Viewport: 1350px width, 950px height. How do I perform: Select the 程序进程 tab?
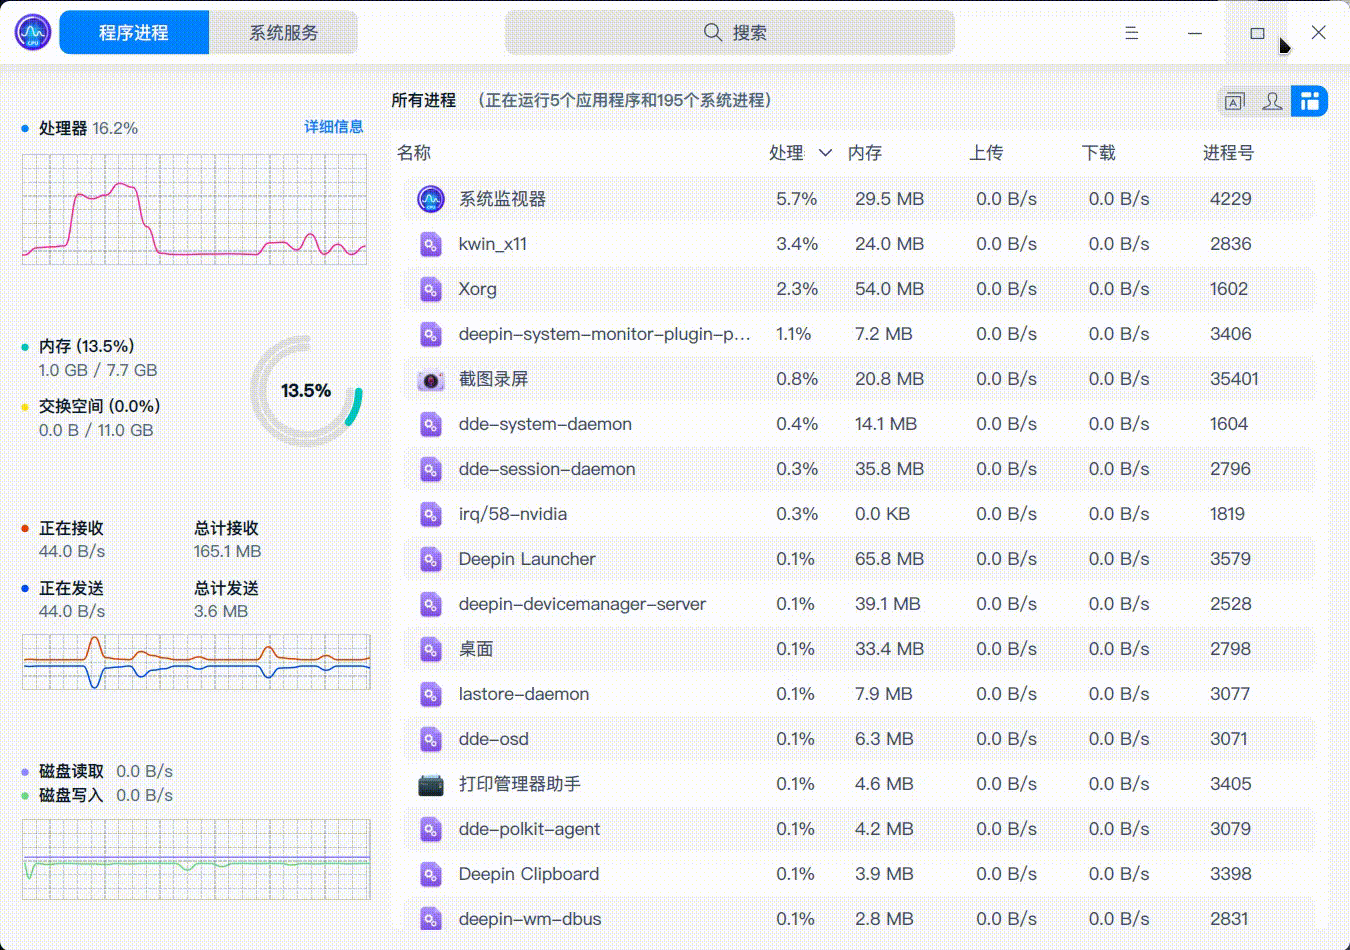[x=133, y=32]
